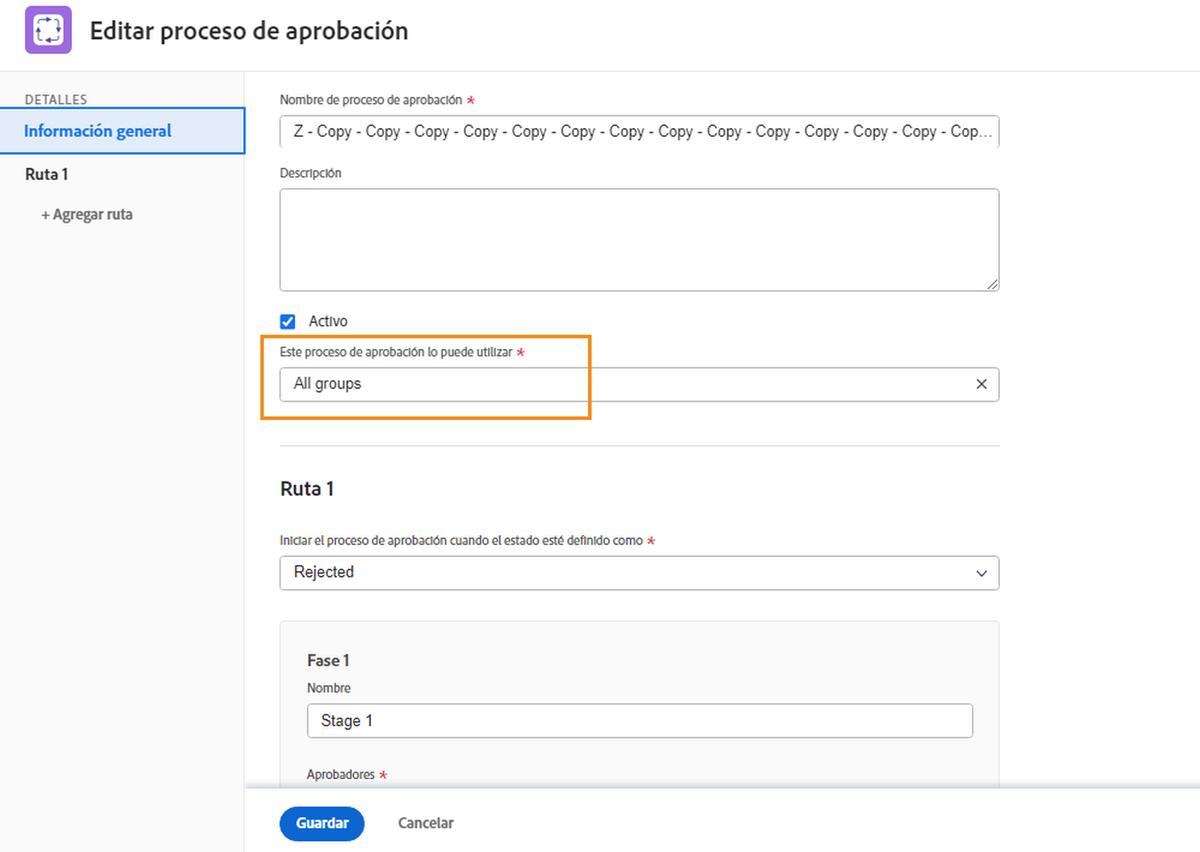This screenshot has width=1200, height=852.
Task: Save changes with the "Guardar" button
Action: pos(321,823)
